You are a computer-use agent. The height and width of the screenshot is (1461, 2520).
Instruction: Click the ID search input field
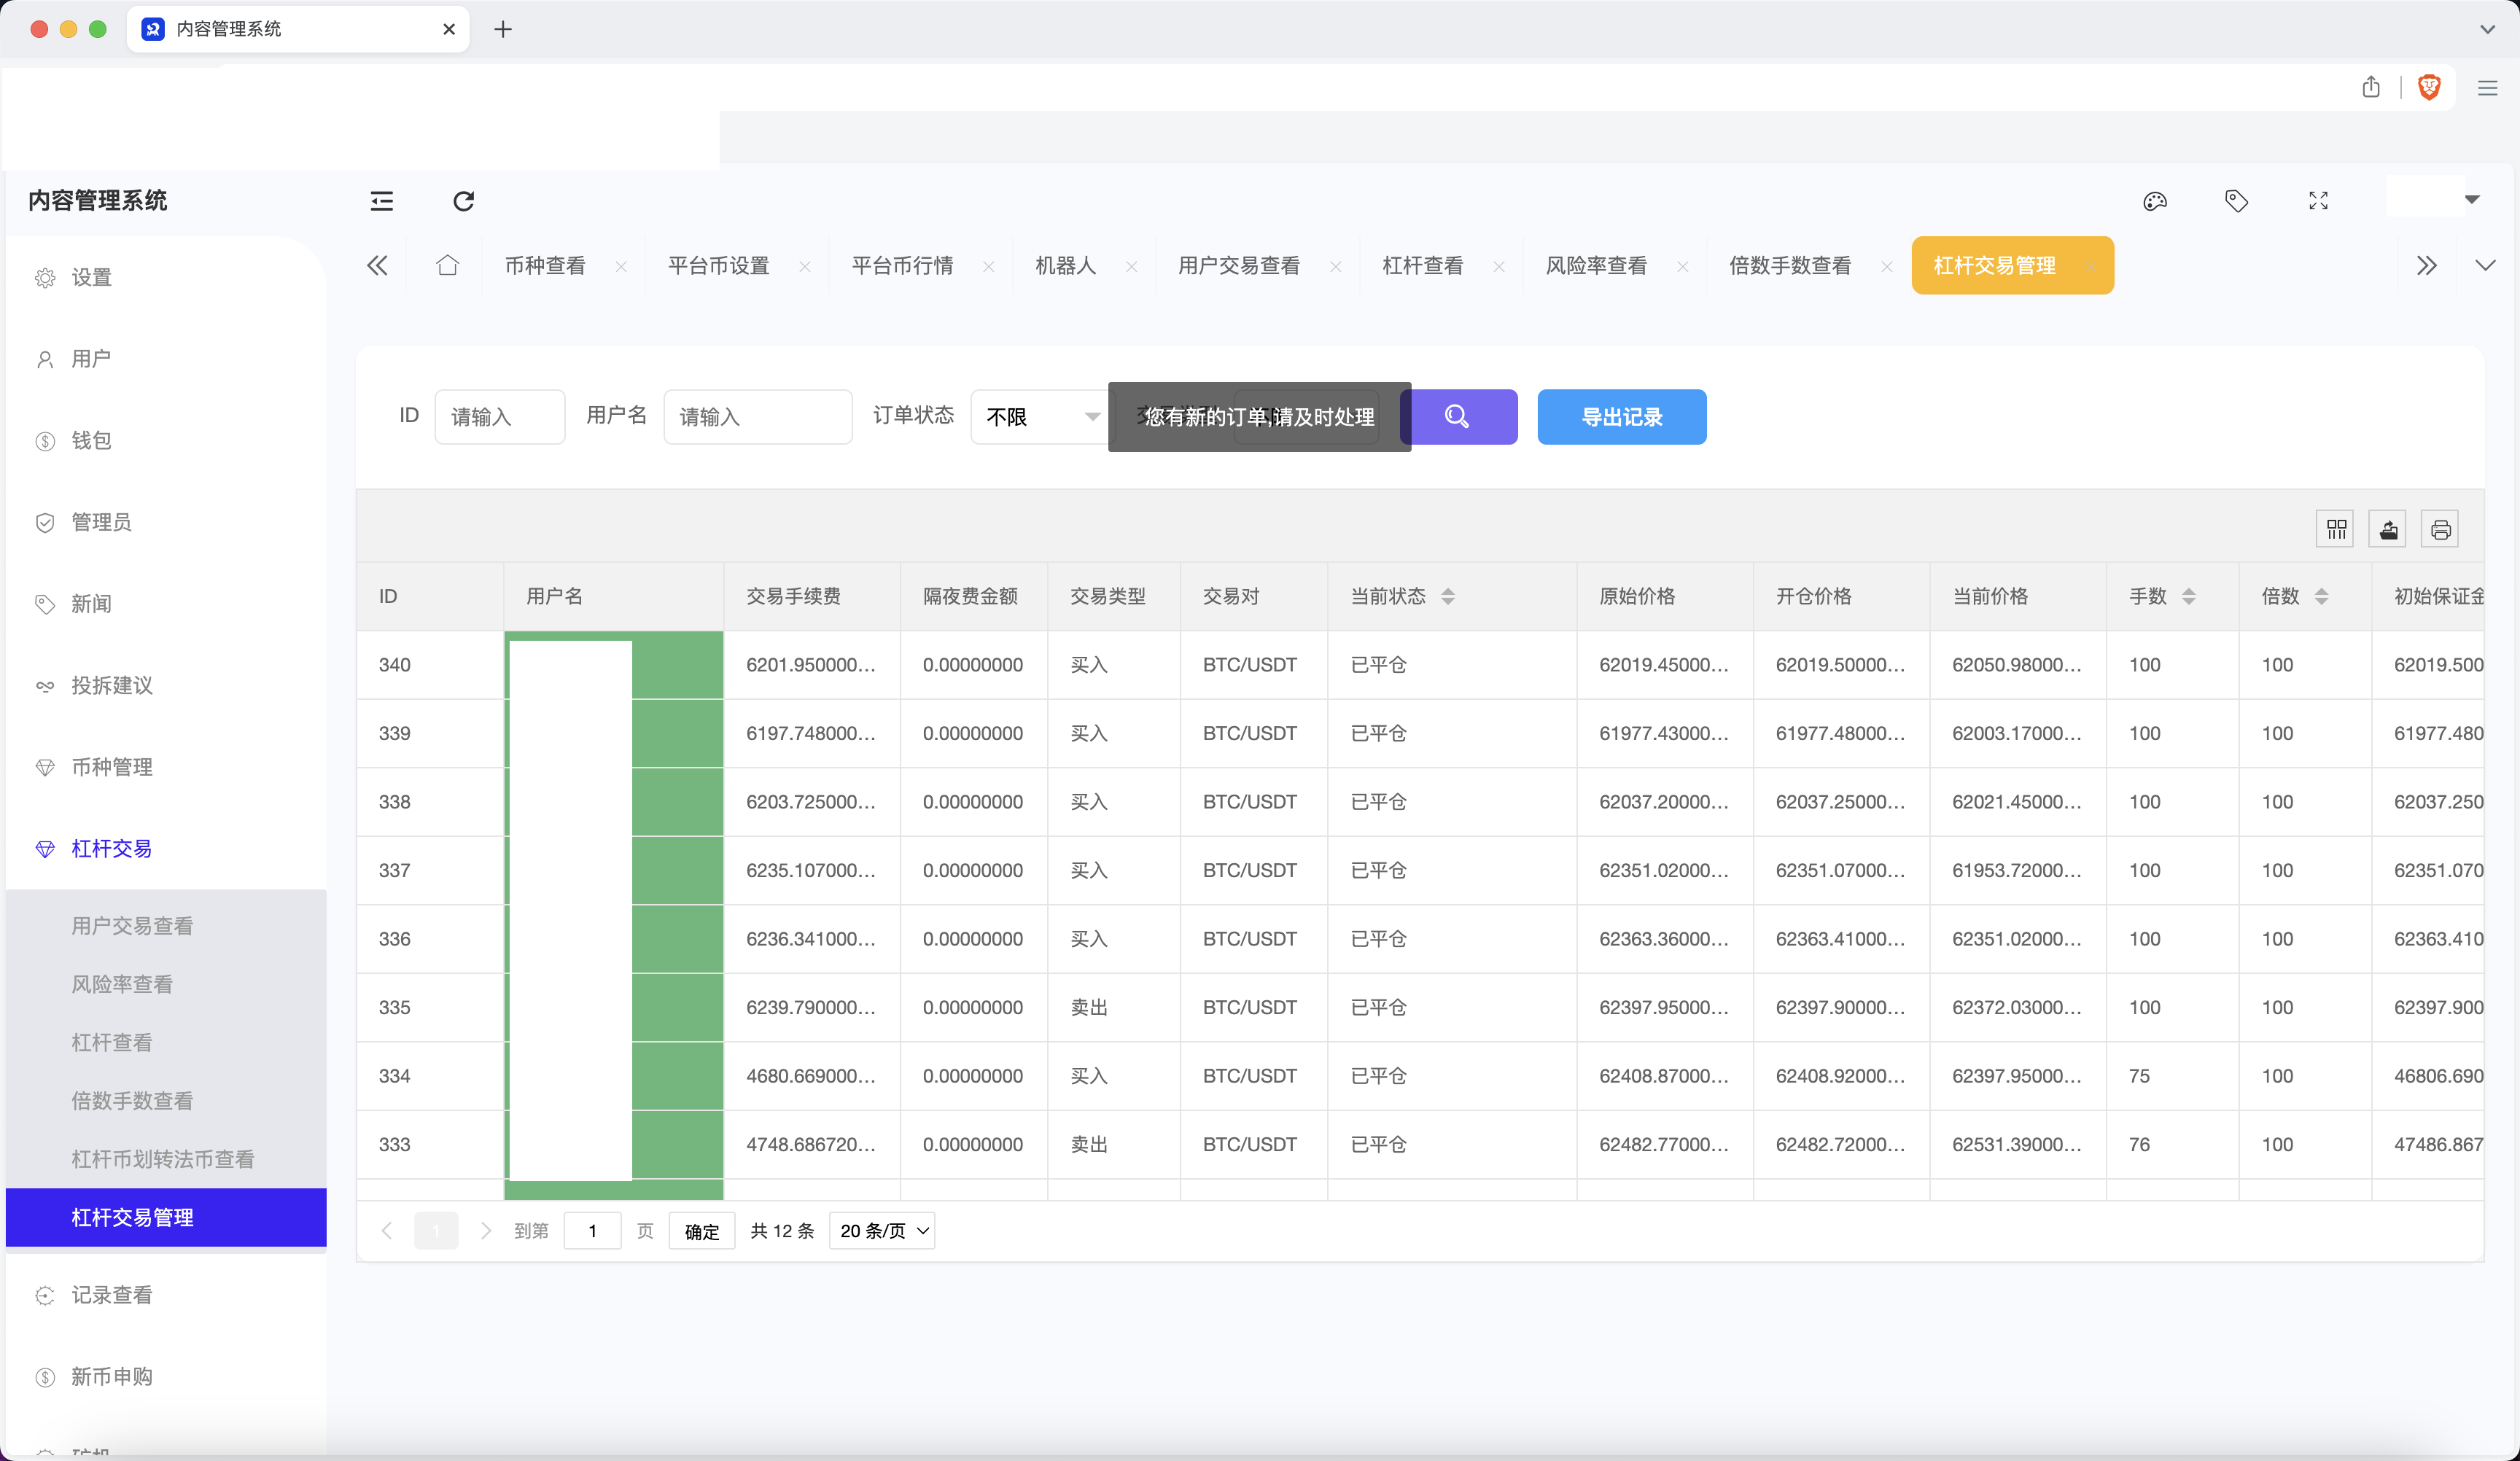[x=499, y=416]
